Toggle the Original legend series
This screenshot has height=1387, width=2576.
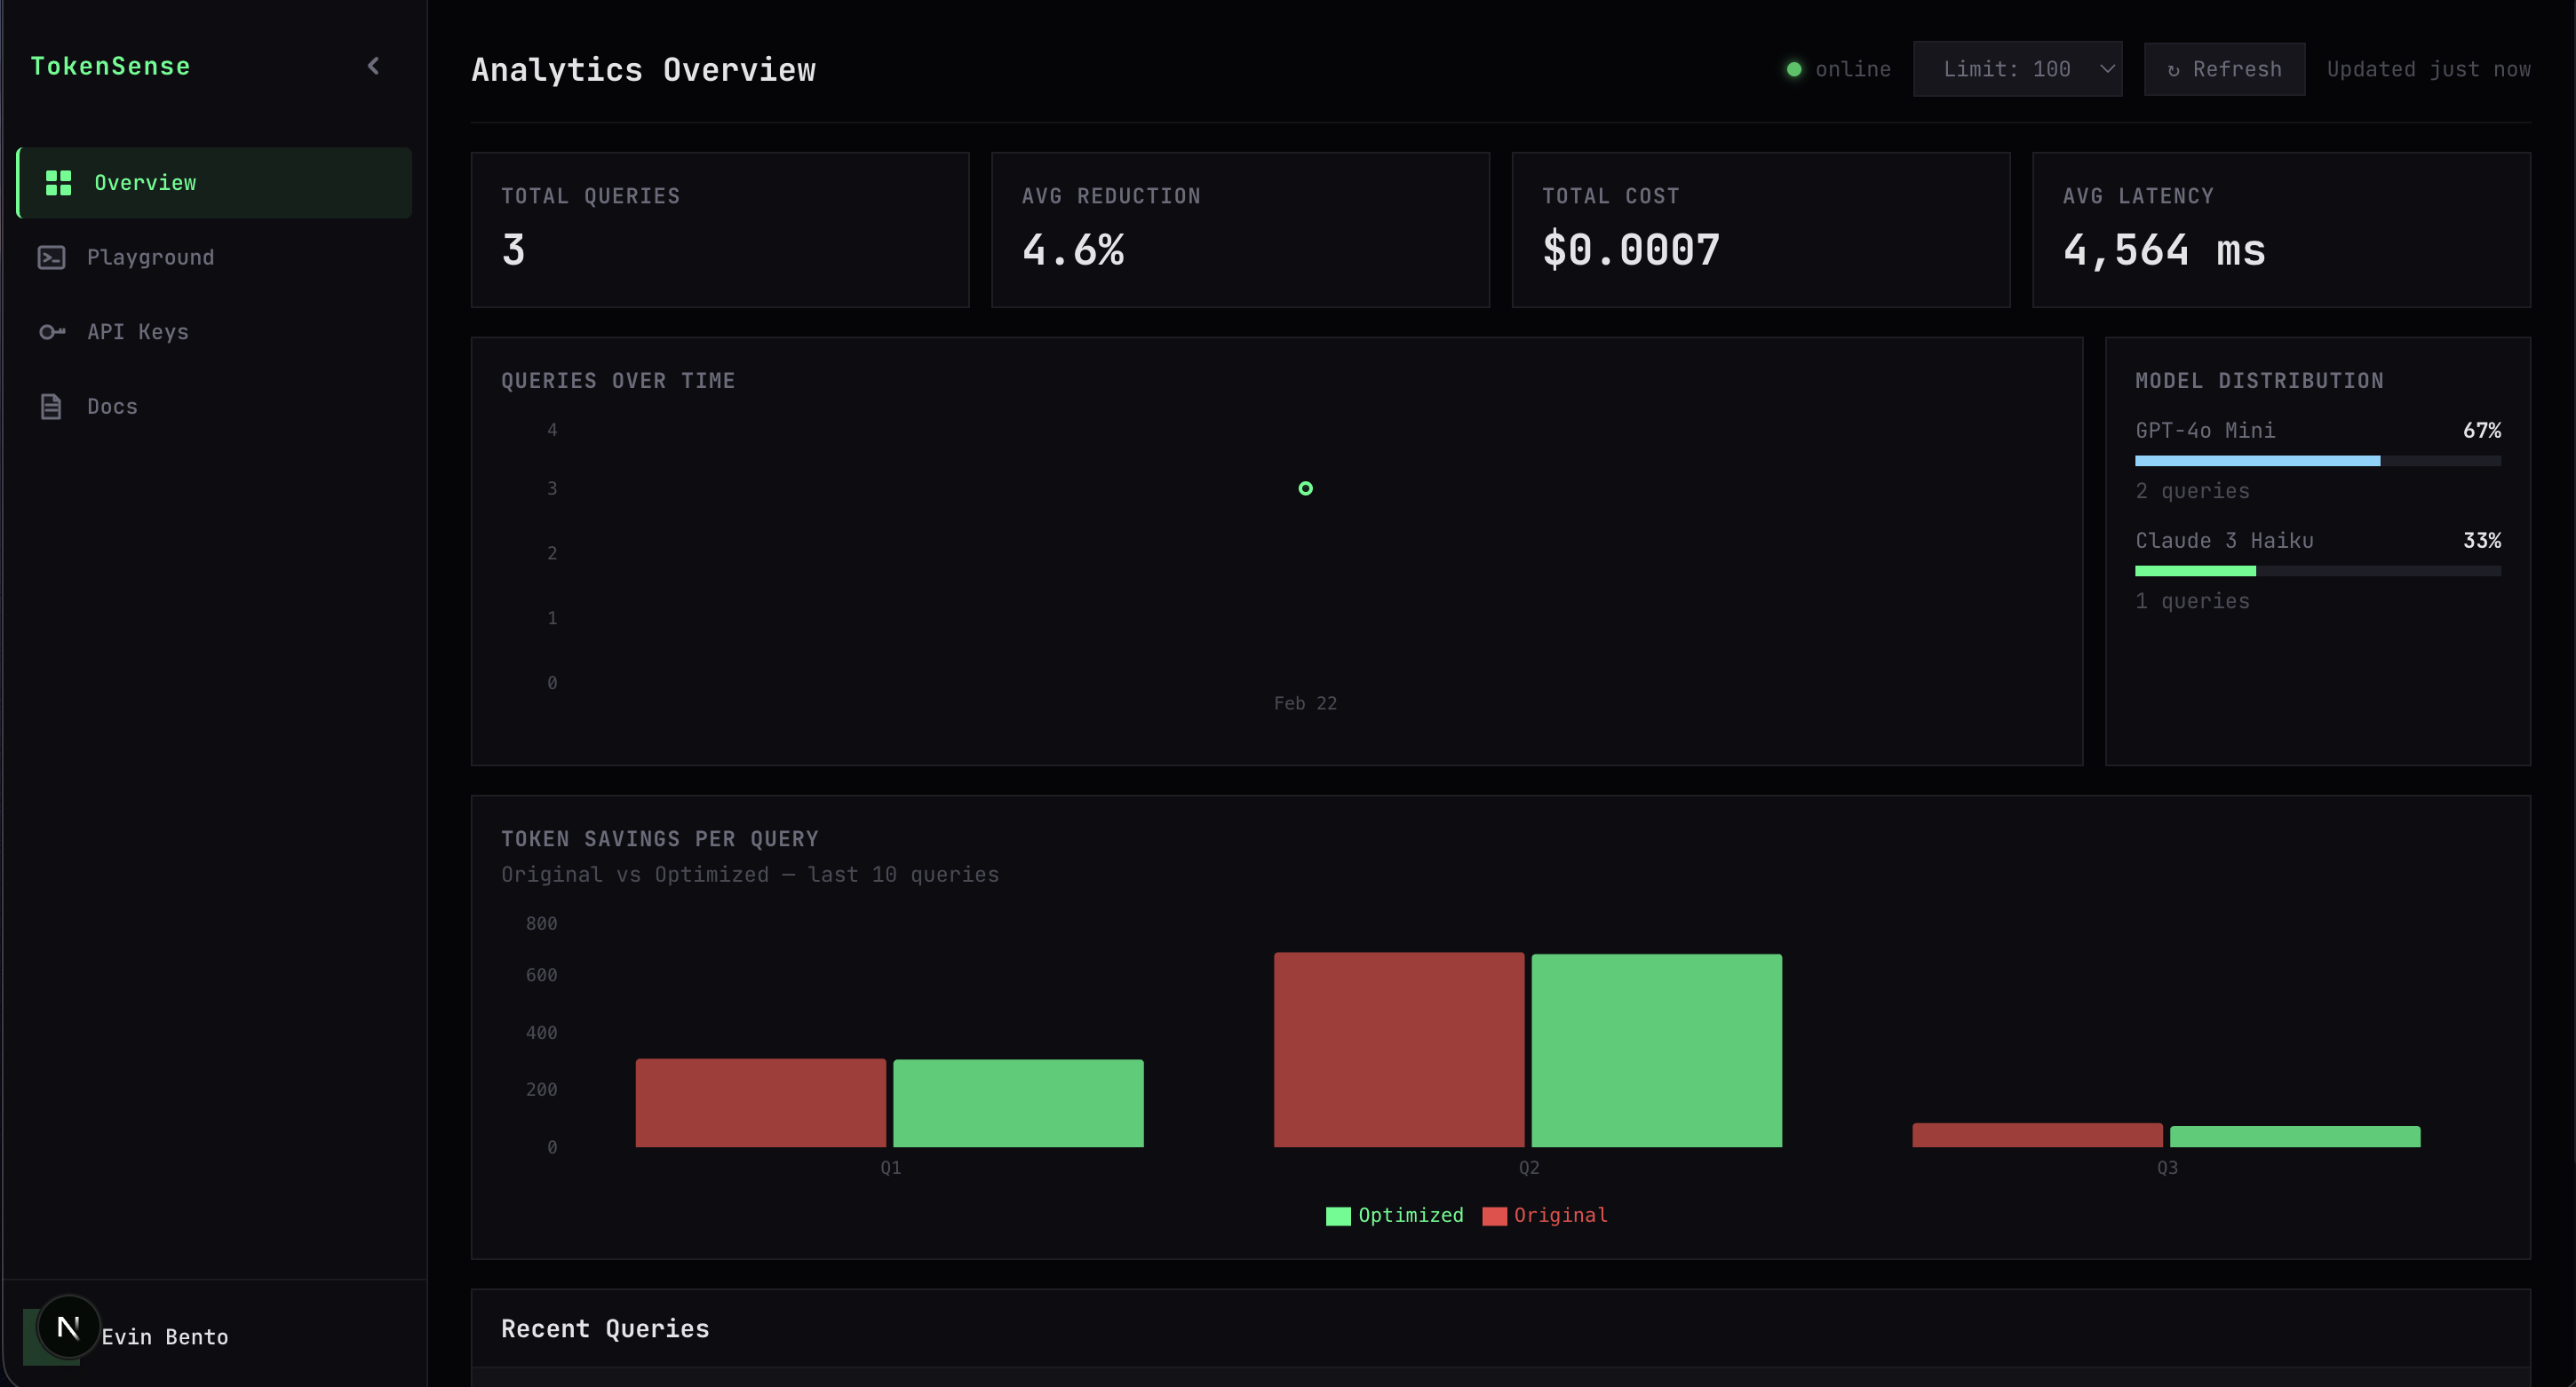pos(1545,1216)
